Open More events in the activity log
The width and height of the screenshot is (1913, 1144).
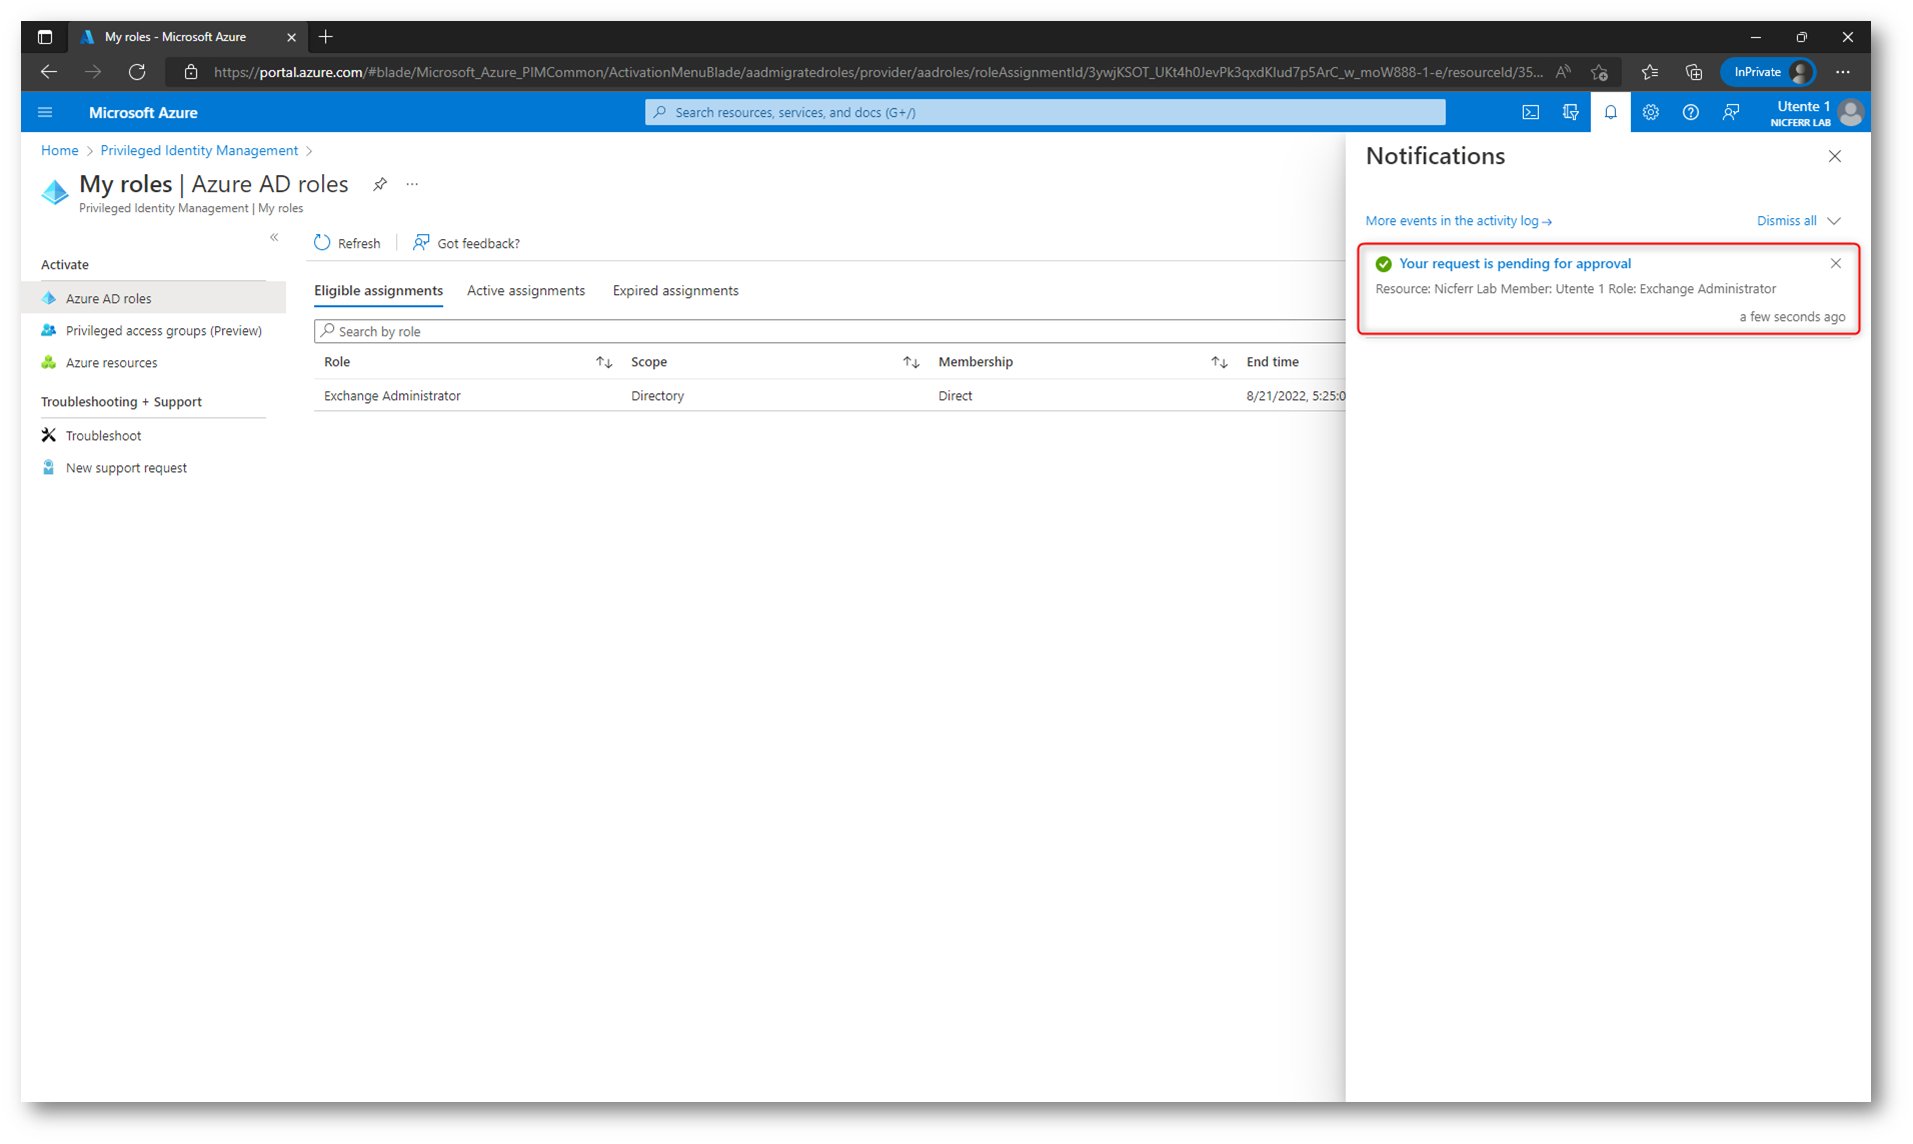click(1458, 221)
